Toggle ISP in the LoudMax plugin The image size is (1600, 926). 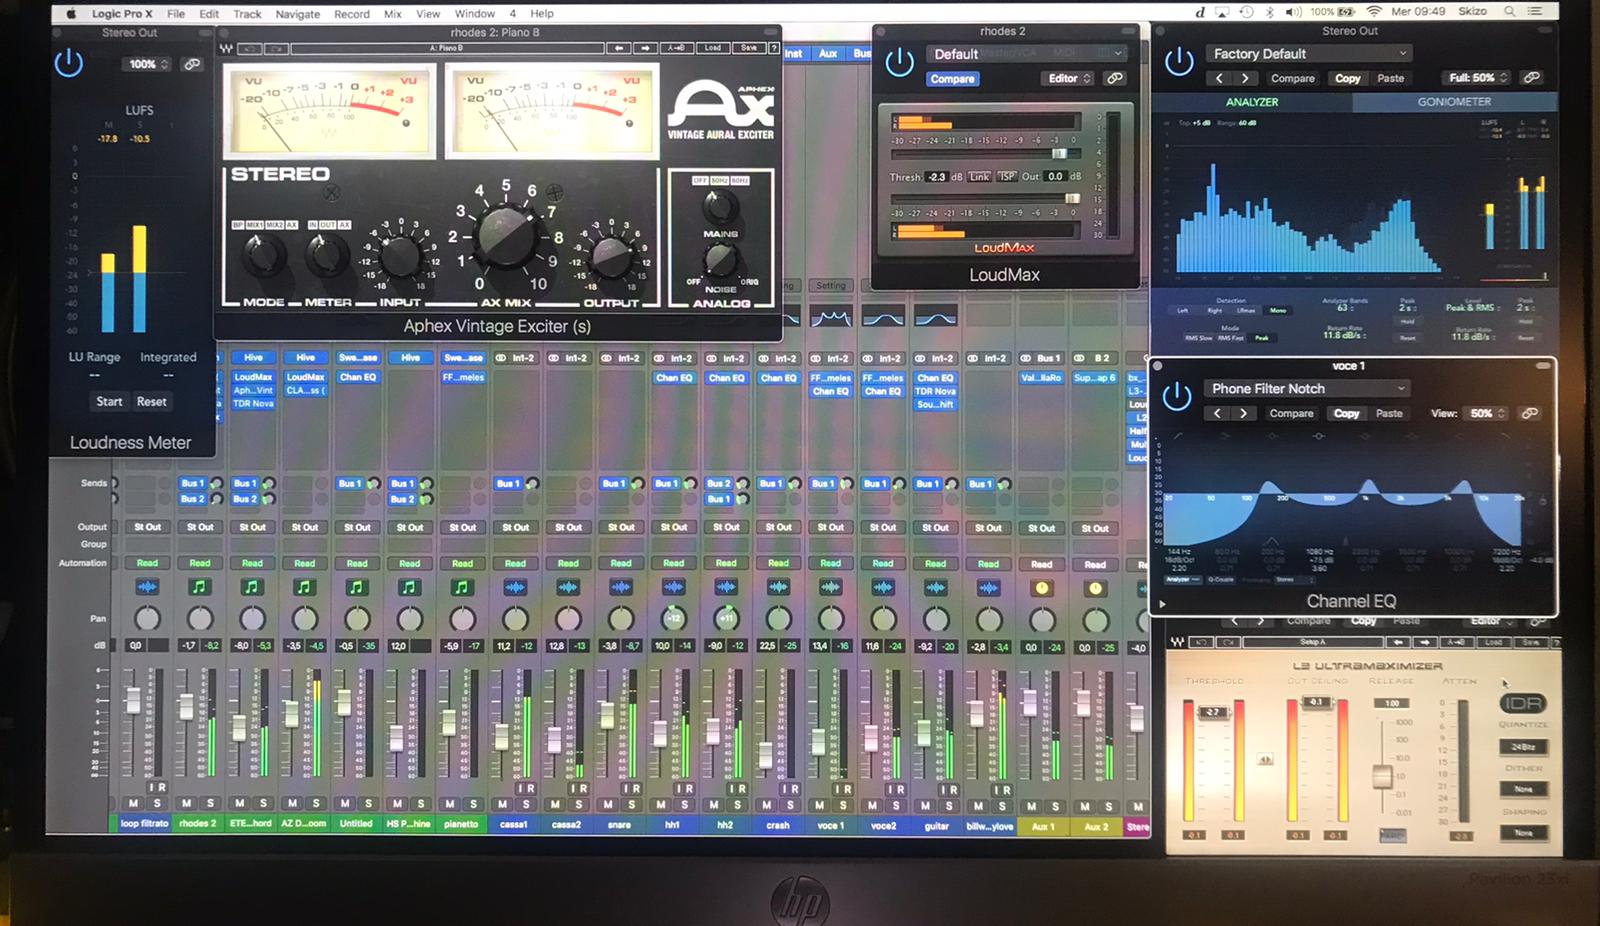1007,176
